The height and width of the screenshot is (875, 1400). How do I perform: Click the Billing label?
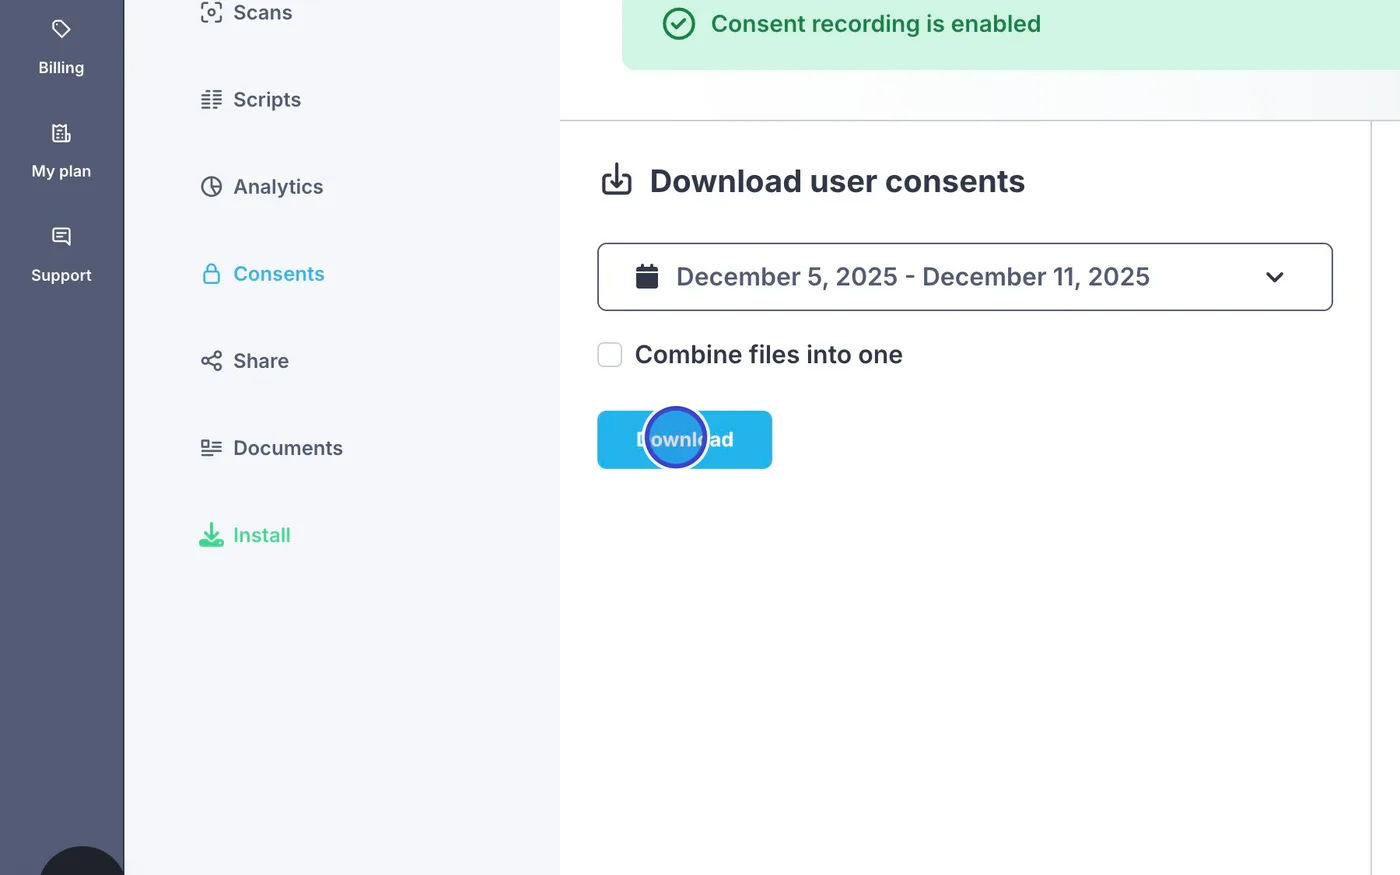coord(61,68)
